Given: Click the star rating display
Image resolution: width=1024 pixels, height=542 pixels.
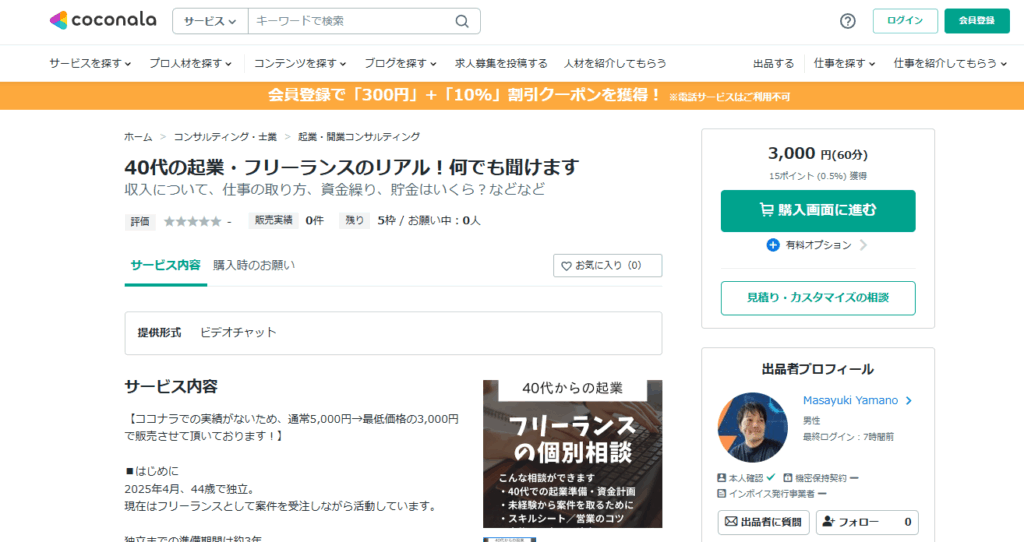Looking at the screenshot, I should pyautogui.click(x=192, y=221).
